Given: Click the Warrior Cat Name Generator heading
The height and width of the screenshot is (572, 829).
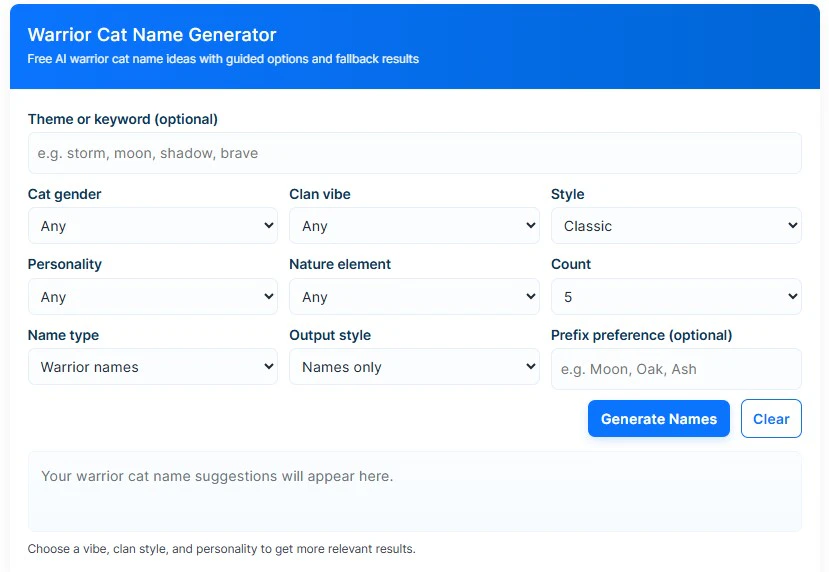Looking at the screenshot, I should coord(152,35).
